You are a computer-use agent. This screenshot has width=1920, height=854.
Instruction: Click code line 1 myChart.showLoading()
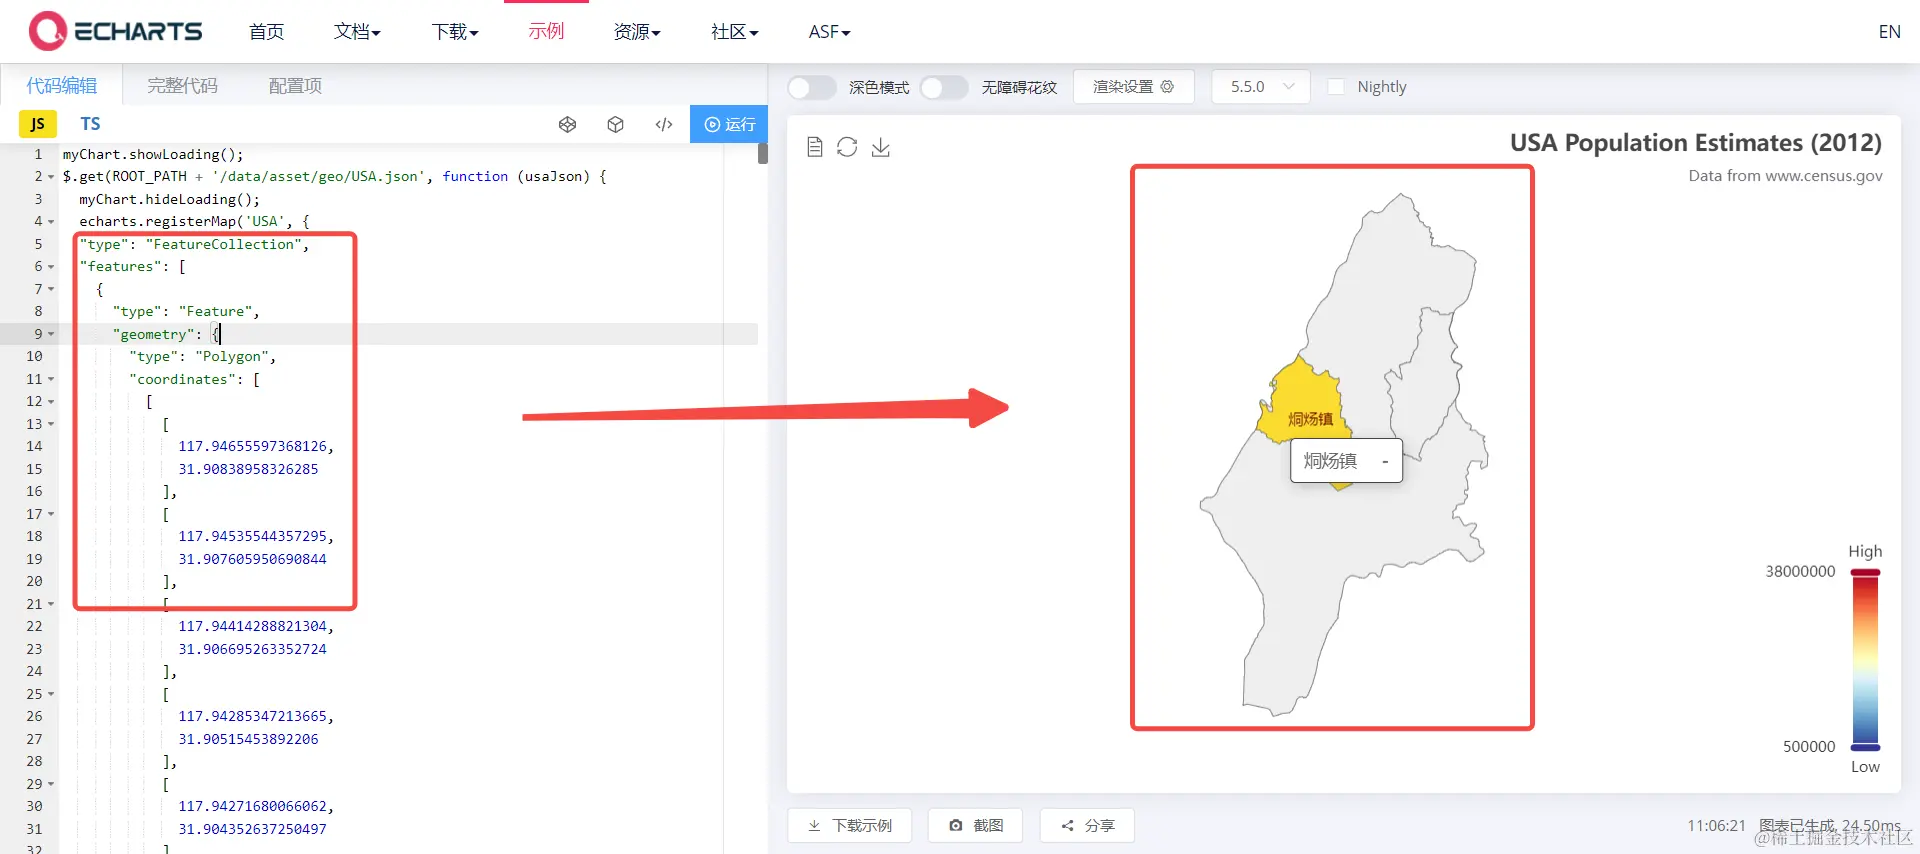153,154
